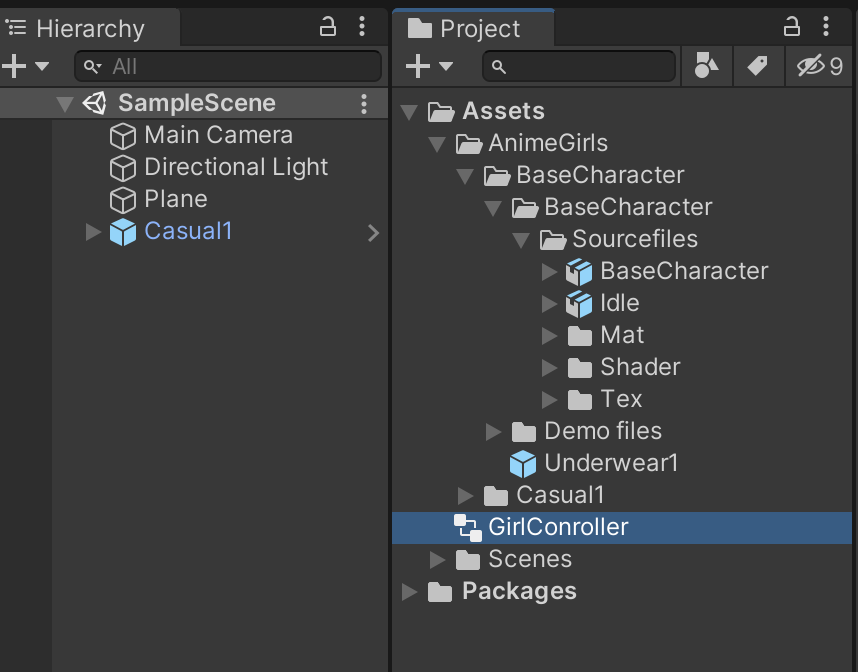Screen dimensions: 858x672
Task: Select Casual1 name in the Hierarchy
Action: click(x=188, y=231)
